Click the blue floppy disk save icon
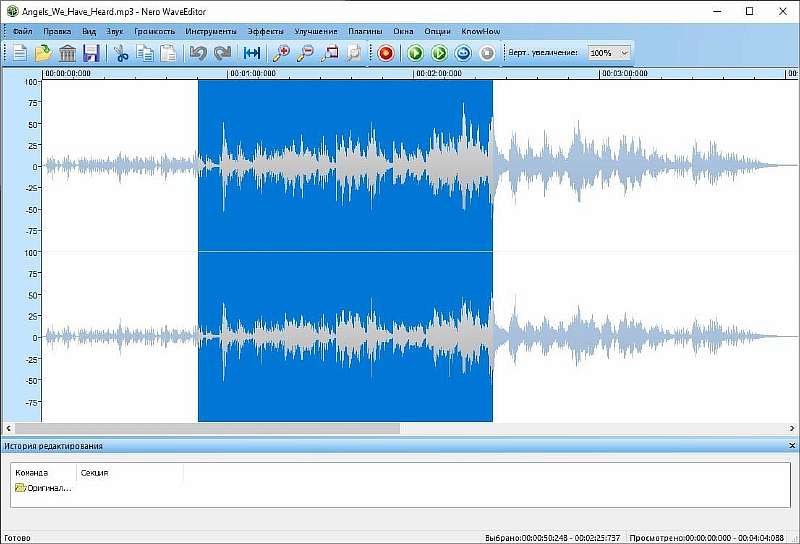The width and height of the screenshot is (800, 544). [x=91, y=53]
